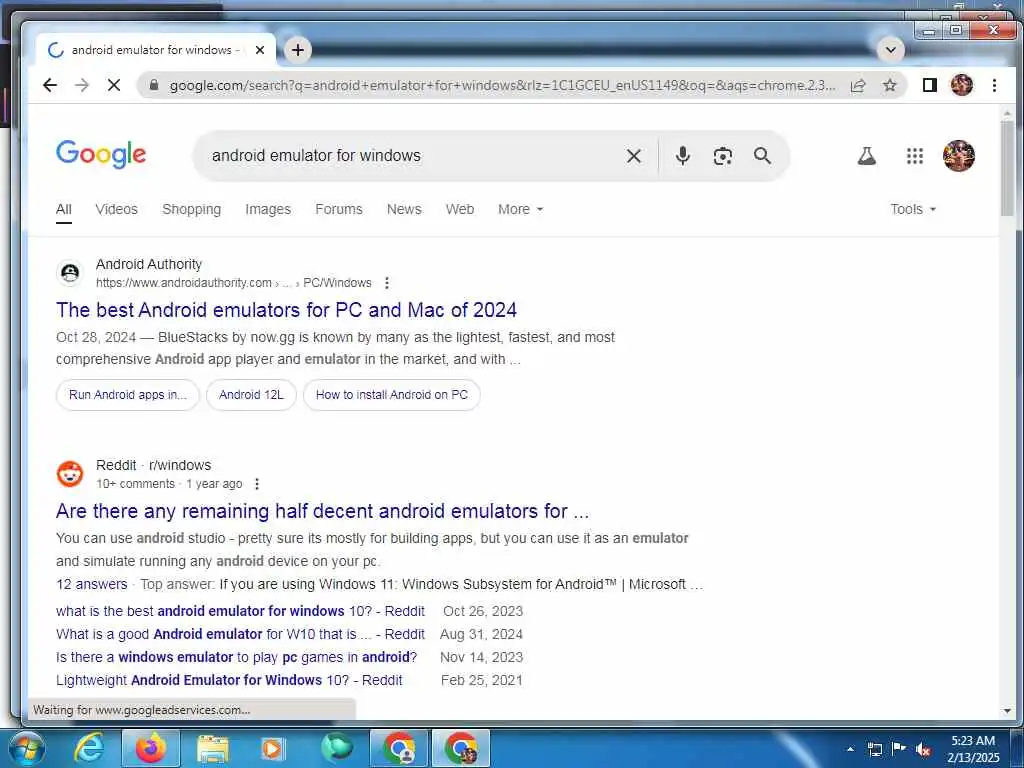Open Google Lens image search icon
The width and height of the screenshot is (1024, 768).
(x=722, y=156)
